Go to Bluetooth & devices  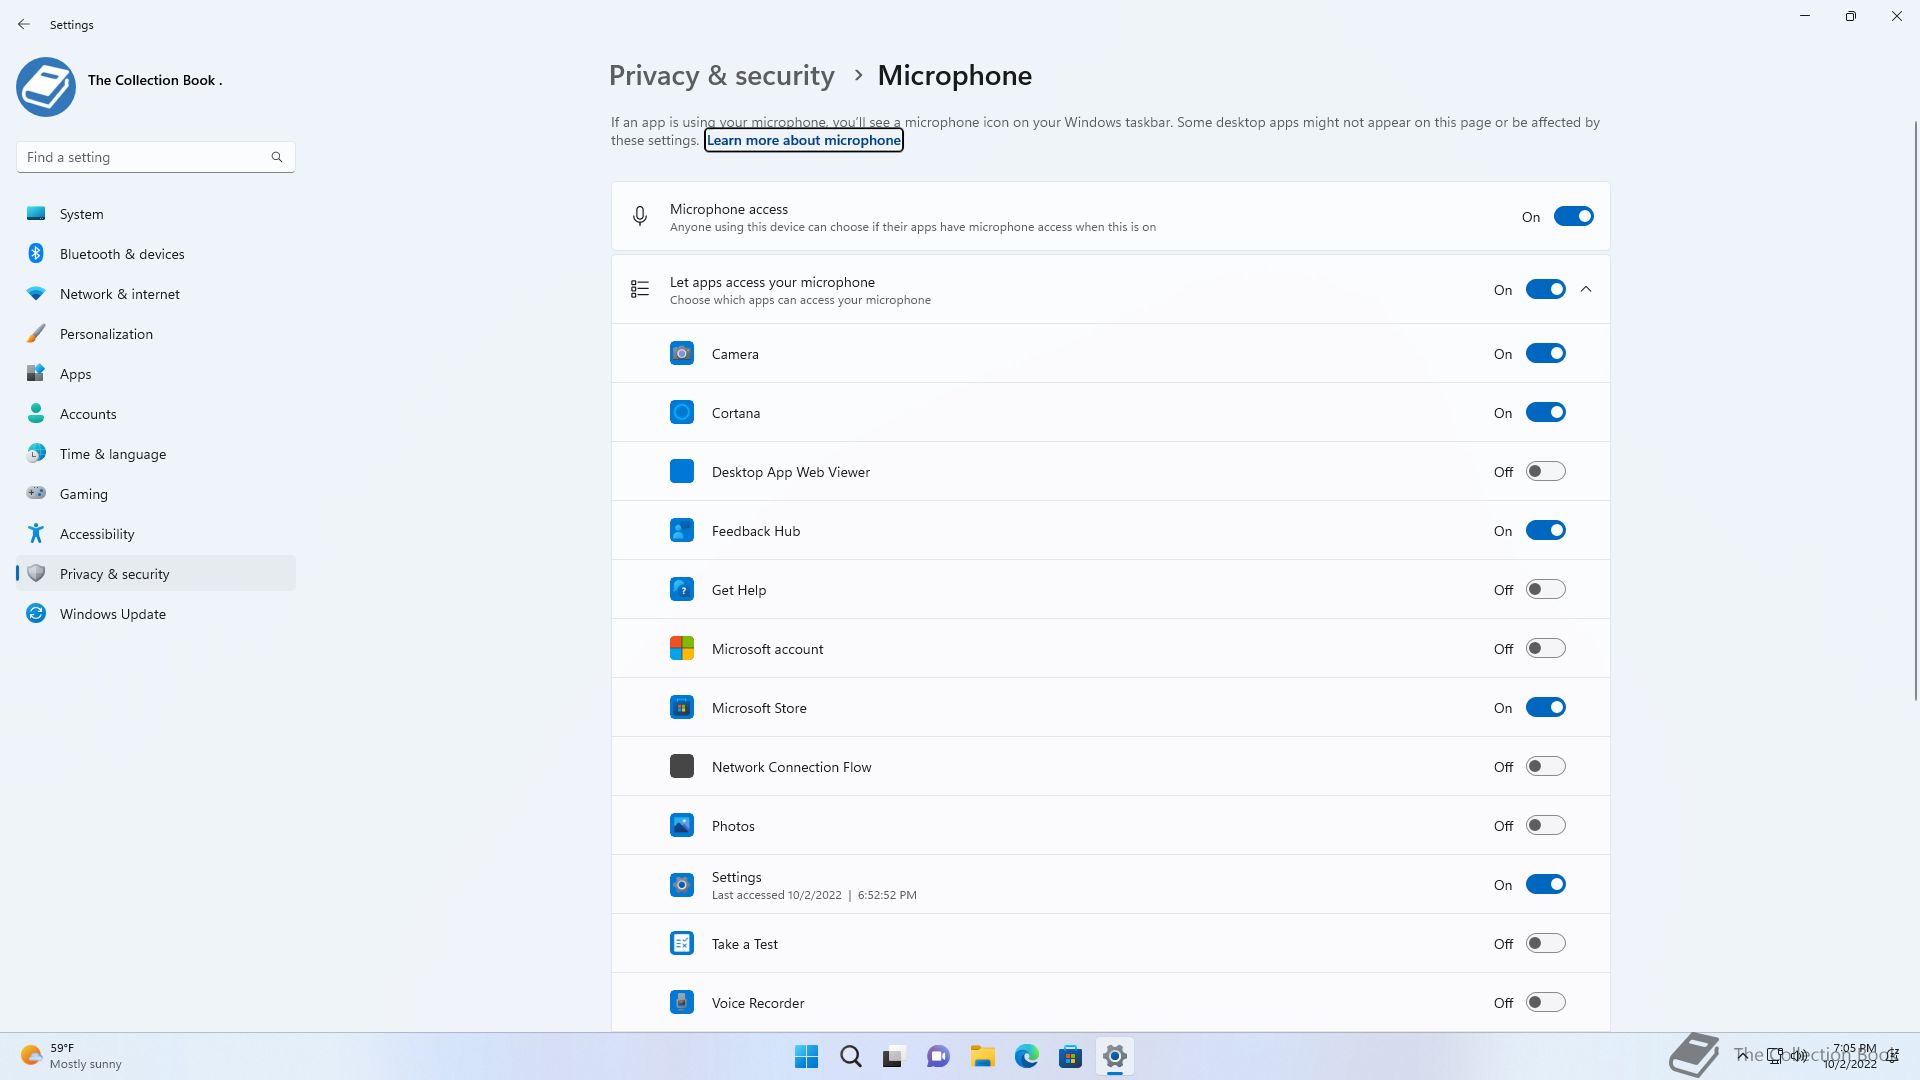156,254
